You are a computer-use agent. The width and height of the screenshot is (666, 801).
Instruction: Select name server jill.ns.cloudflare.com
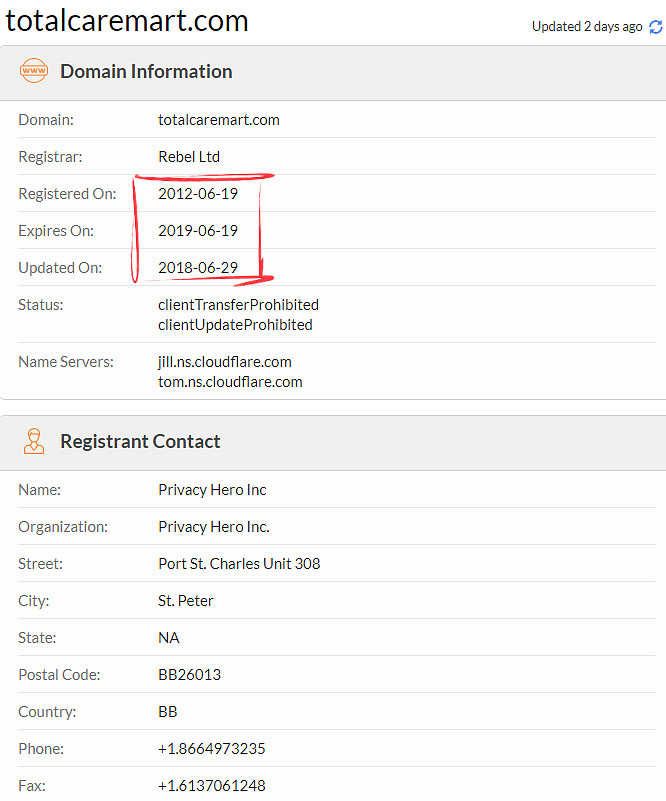225,362
